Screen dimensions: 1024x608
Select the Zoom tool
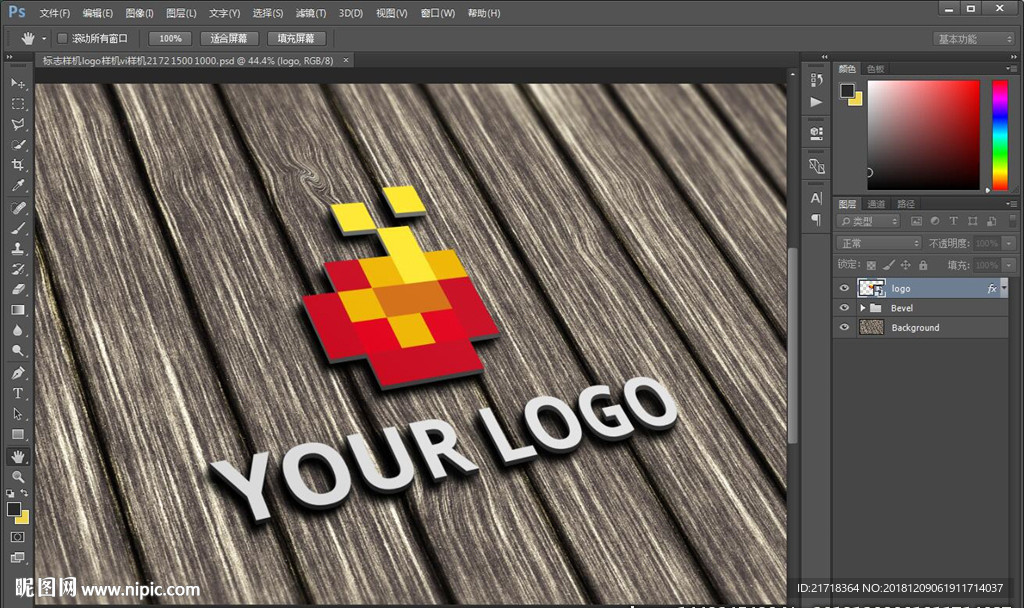18,477
